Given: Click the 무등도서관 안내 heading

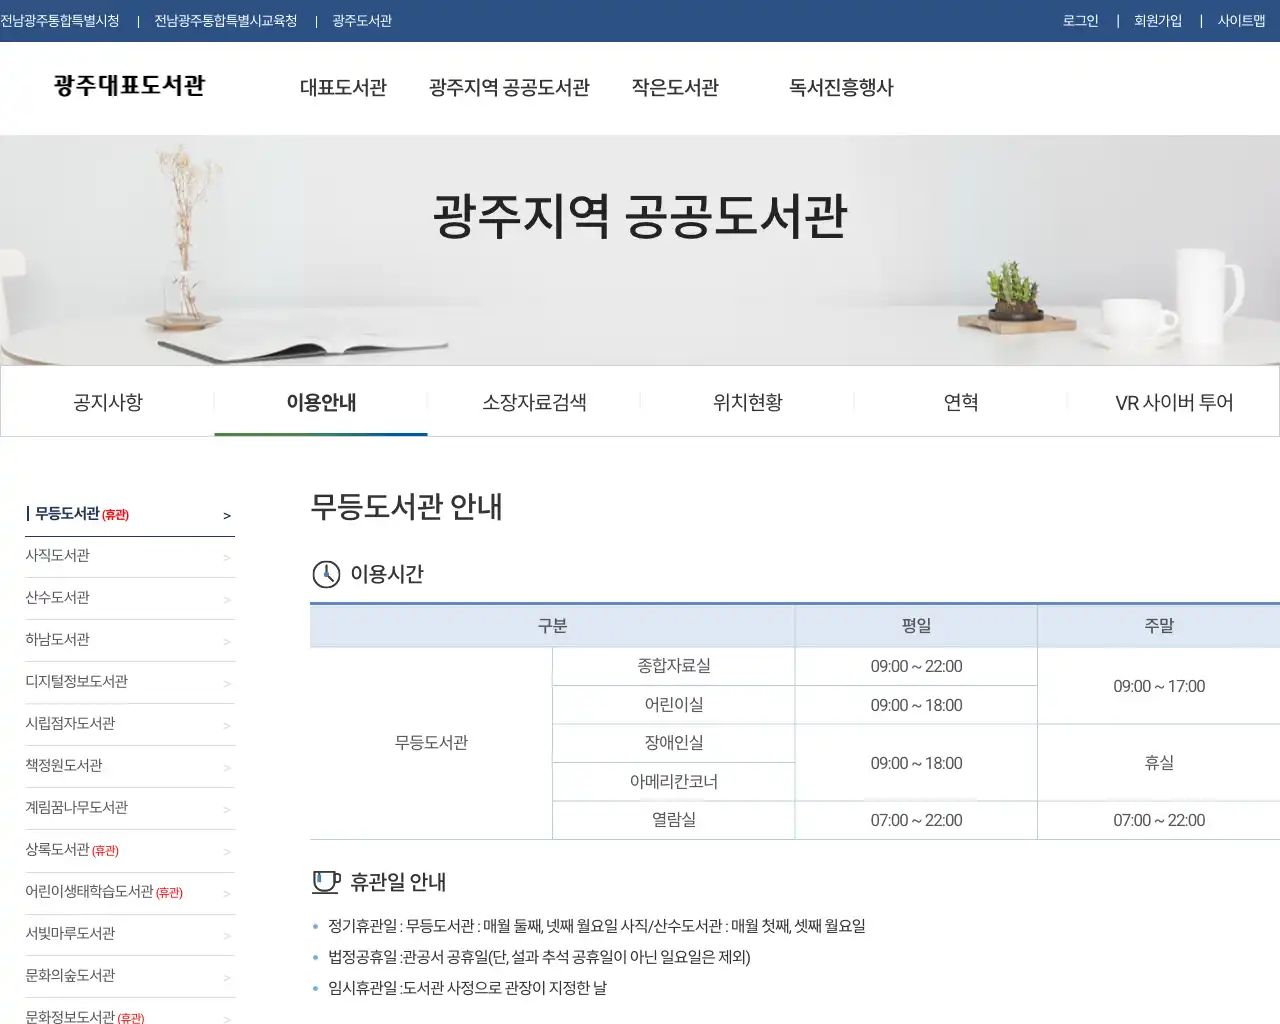Looking at the screenshot, I should (x=406, y=507).
